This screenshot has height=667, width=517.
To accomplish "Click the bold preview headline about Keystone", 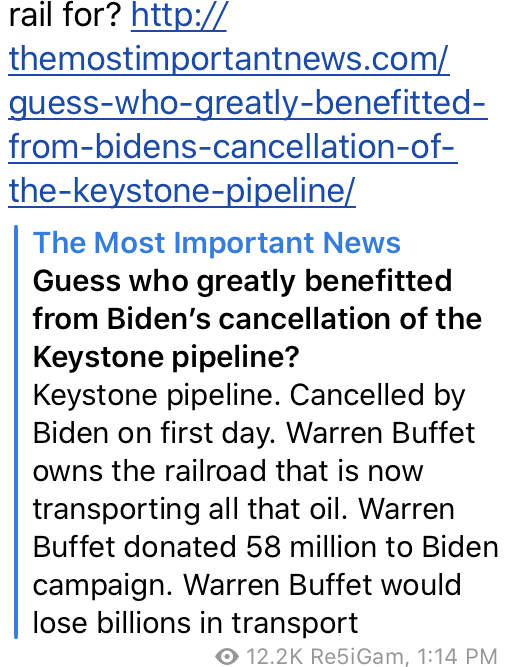I will pyautogui.click(x=257, y=319).
